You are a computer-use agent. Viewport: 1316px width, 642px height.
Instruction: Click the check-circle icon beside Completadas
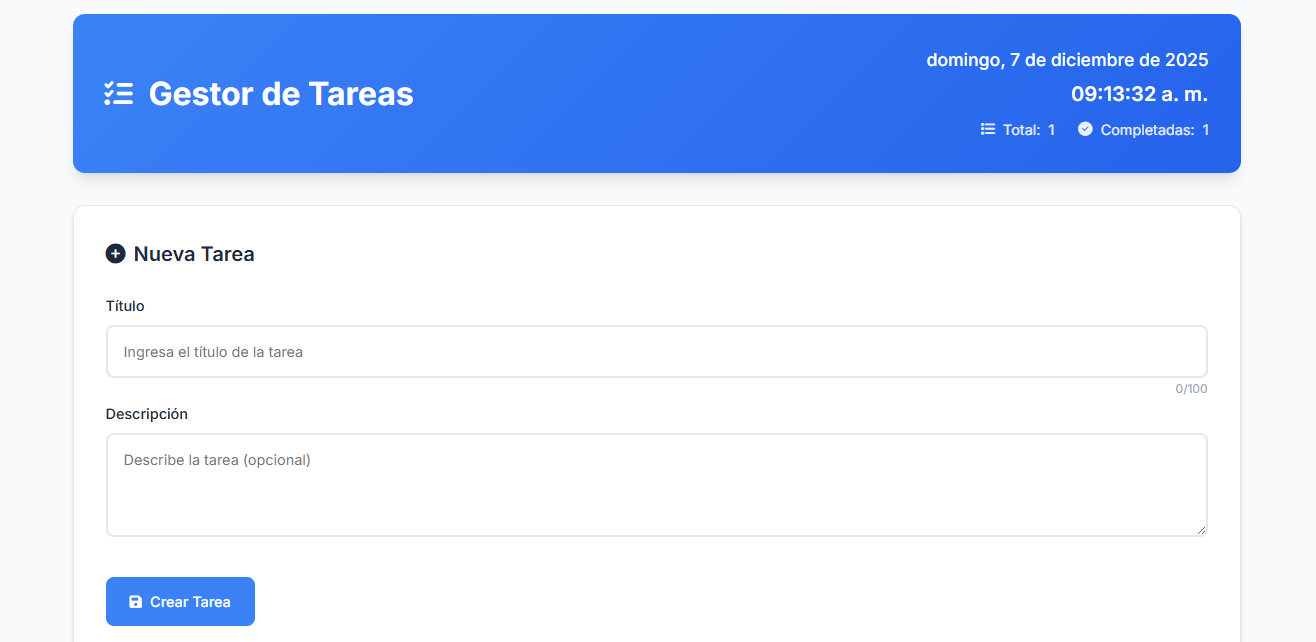click(x=1085, y=129)
